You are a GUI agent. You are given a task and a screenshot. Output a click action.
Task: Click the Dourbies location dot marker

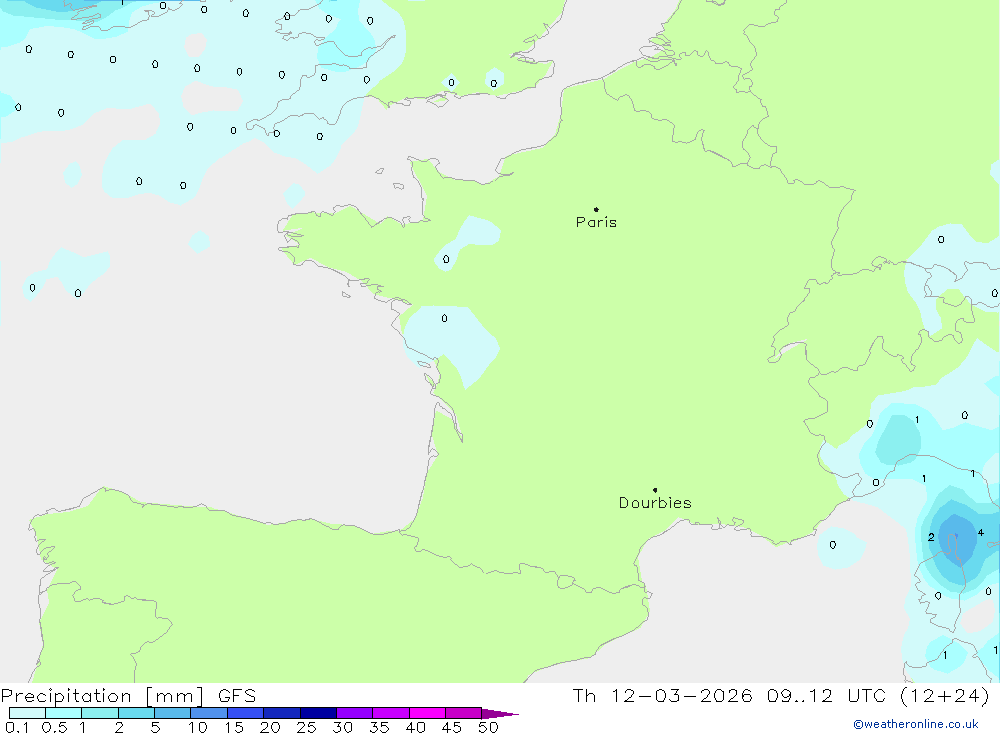(x=655, y=490)
